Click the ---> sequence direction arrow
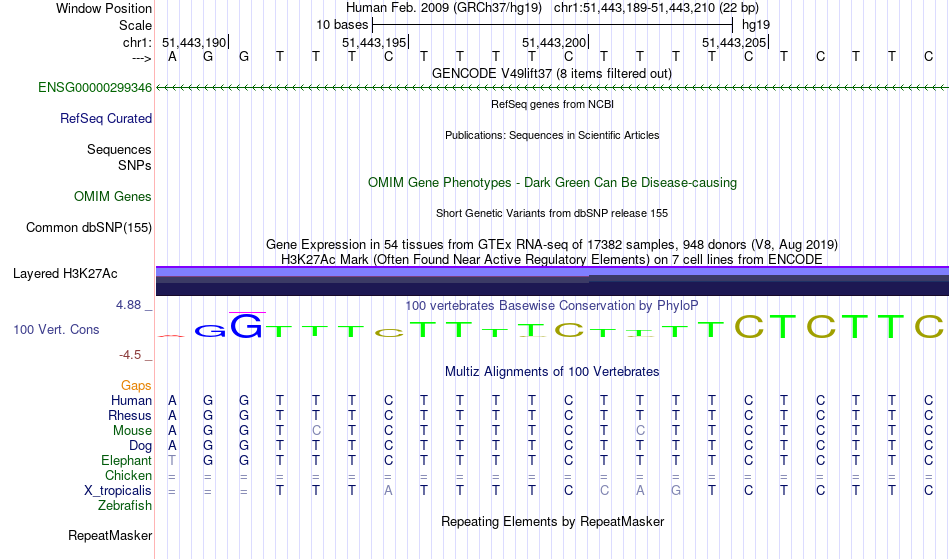 (142, 58)
